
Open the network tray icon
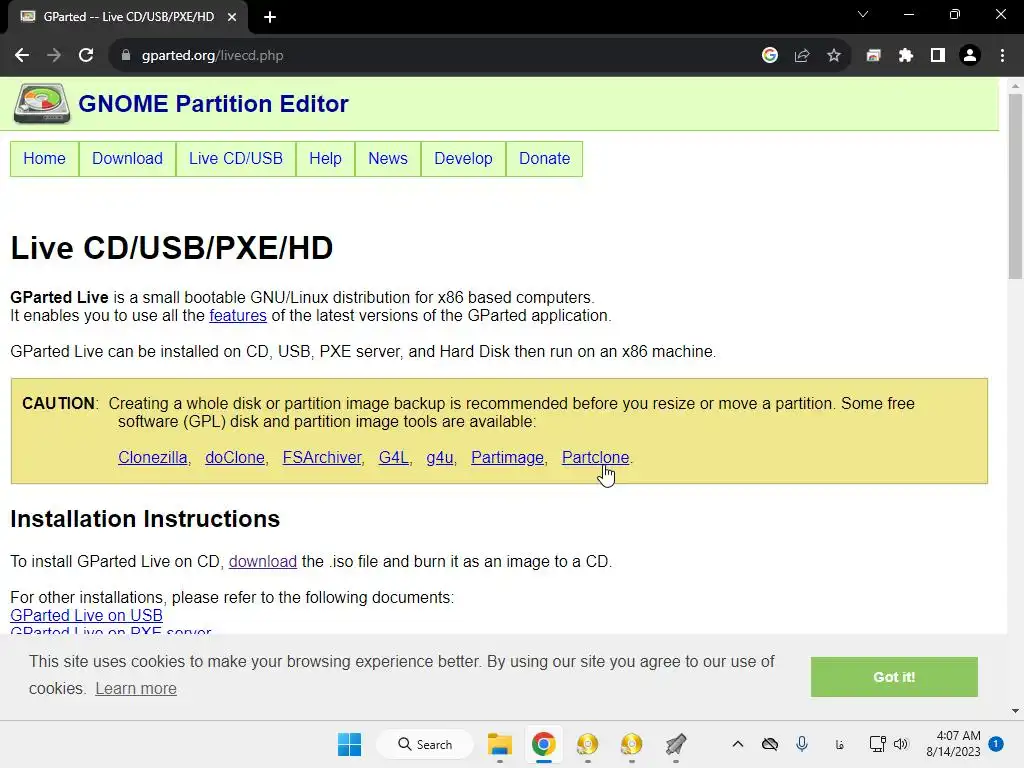[x=878, y=744]
